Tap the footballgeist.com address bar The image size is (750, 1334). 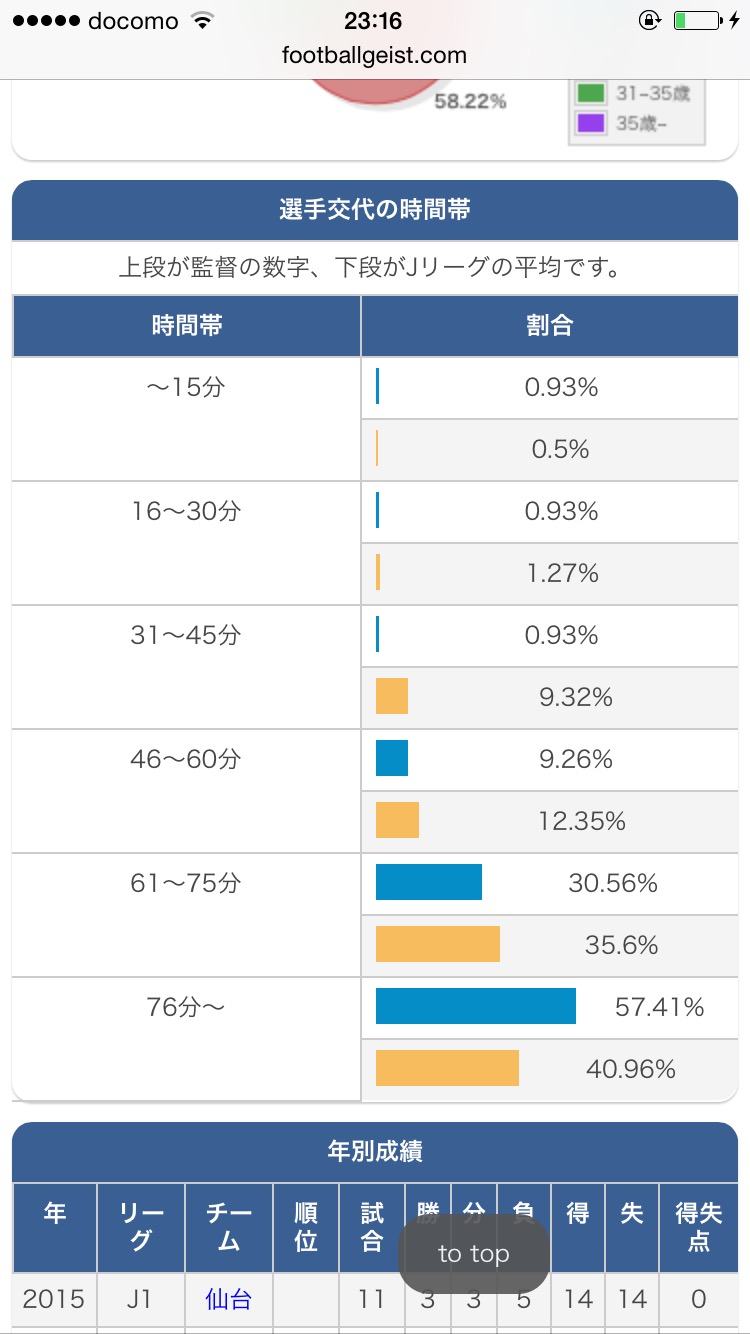[x=374, y=56]
